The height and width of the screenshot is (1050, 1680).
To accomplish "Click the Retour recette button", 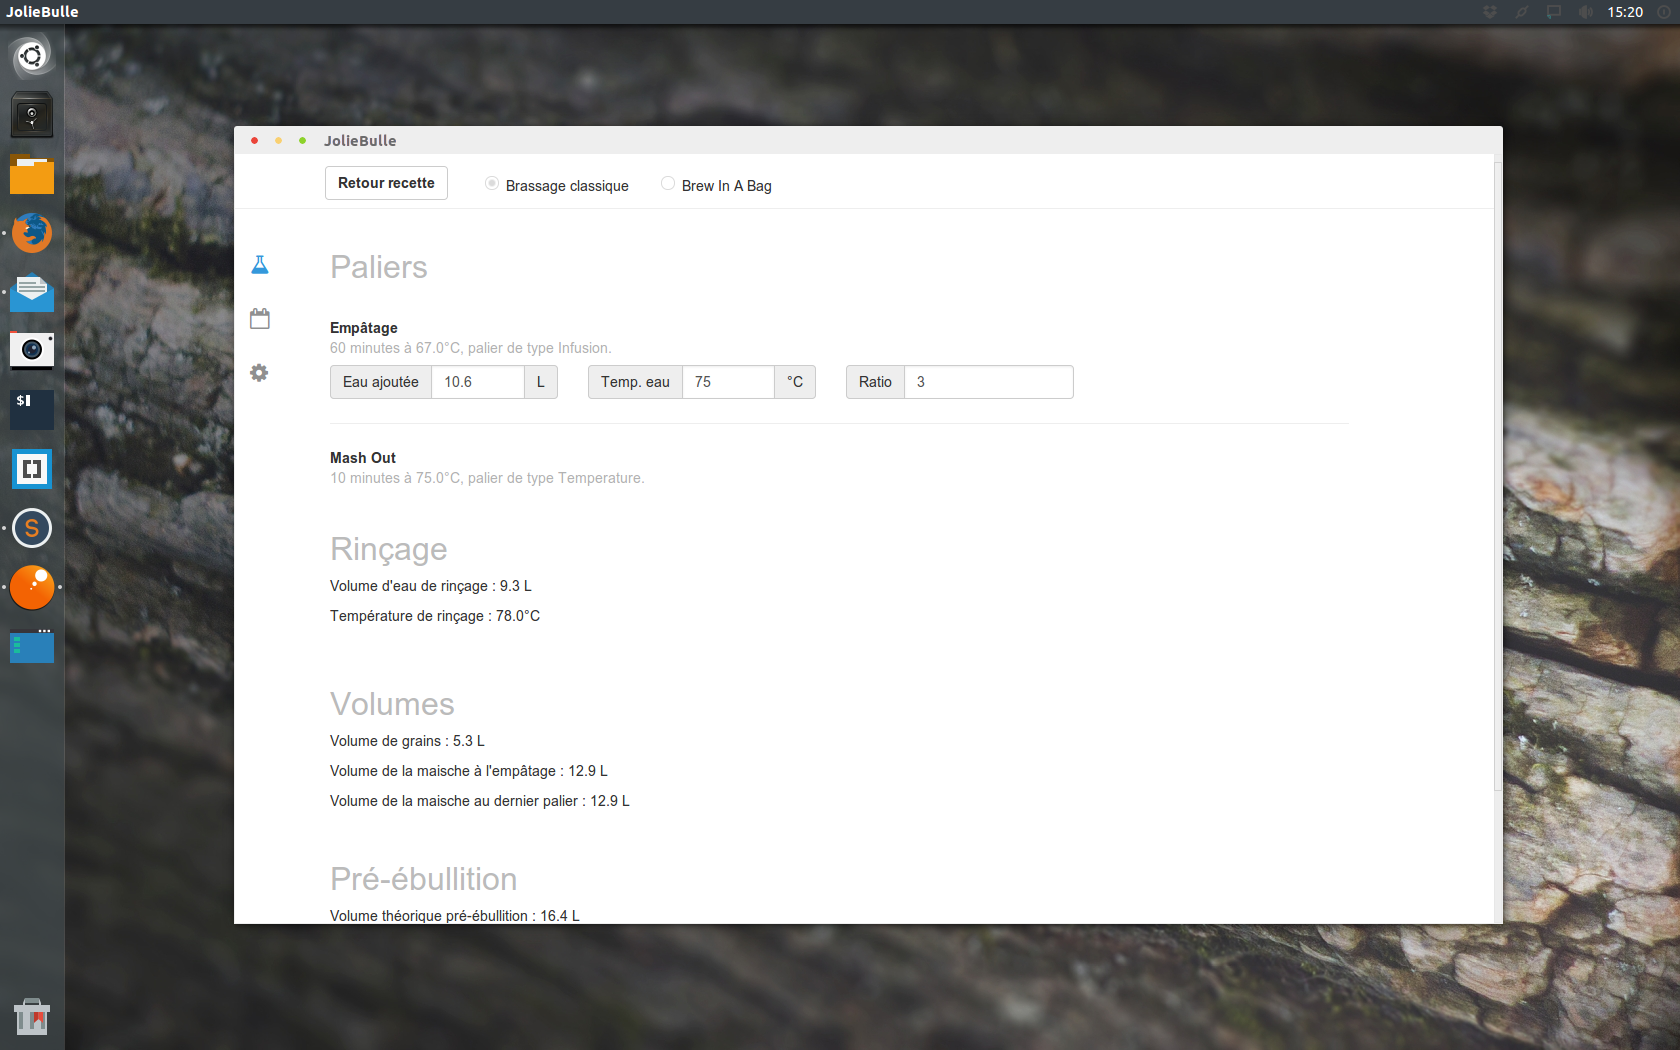I will (x=386, y=183).
